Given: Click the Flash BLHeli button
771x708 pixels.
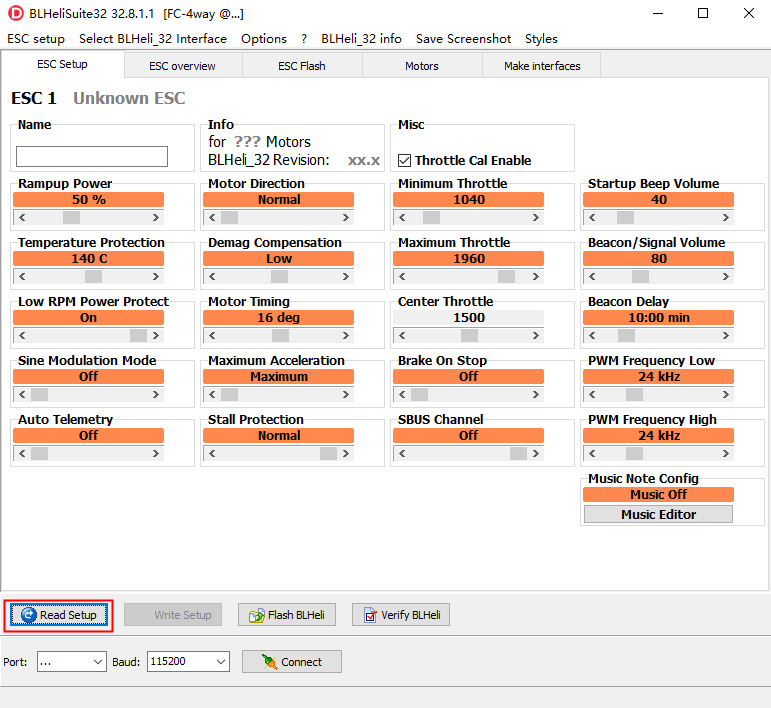Looking at the screenshot, I should (x=287, y=615).
